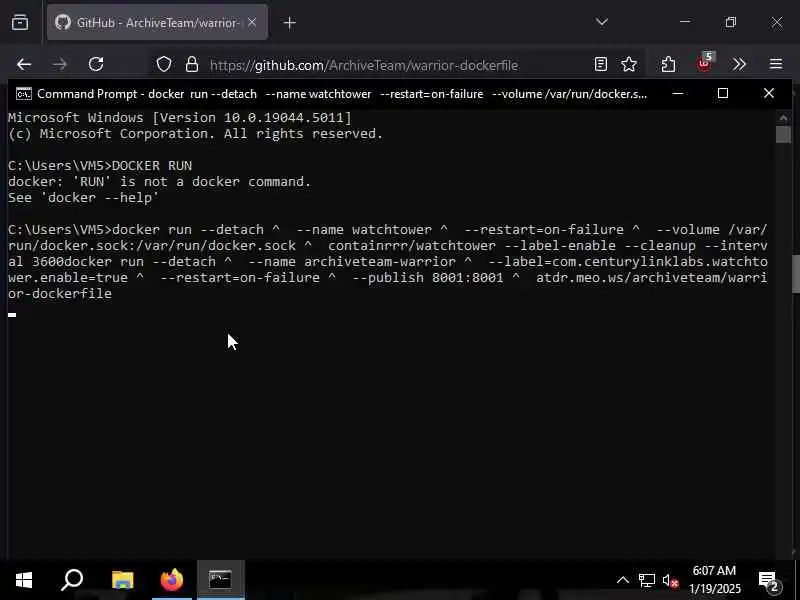
Task: Close the Command Prompt window
Action: coord(769,93)
